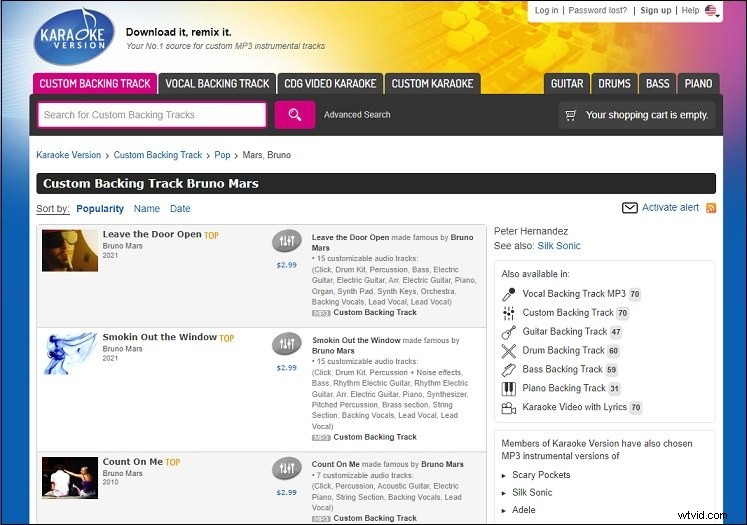Open Smokin Out the Window thumbnail
Image resolution: width=747 pixels, height=525 pixels.
(70, 353)
